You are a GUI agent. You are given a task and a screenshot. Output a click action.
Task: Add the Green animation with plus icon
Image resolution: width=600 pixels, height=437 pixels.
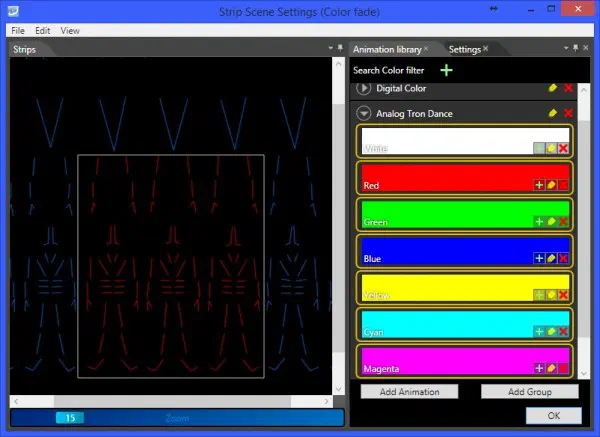coord(539,222)
